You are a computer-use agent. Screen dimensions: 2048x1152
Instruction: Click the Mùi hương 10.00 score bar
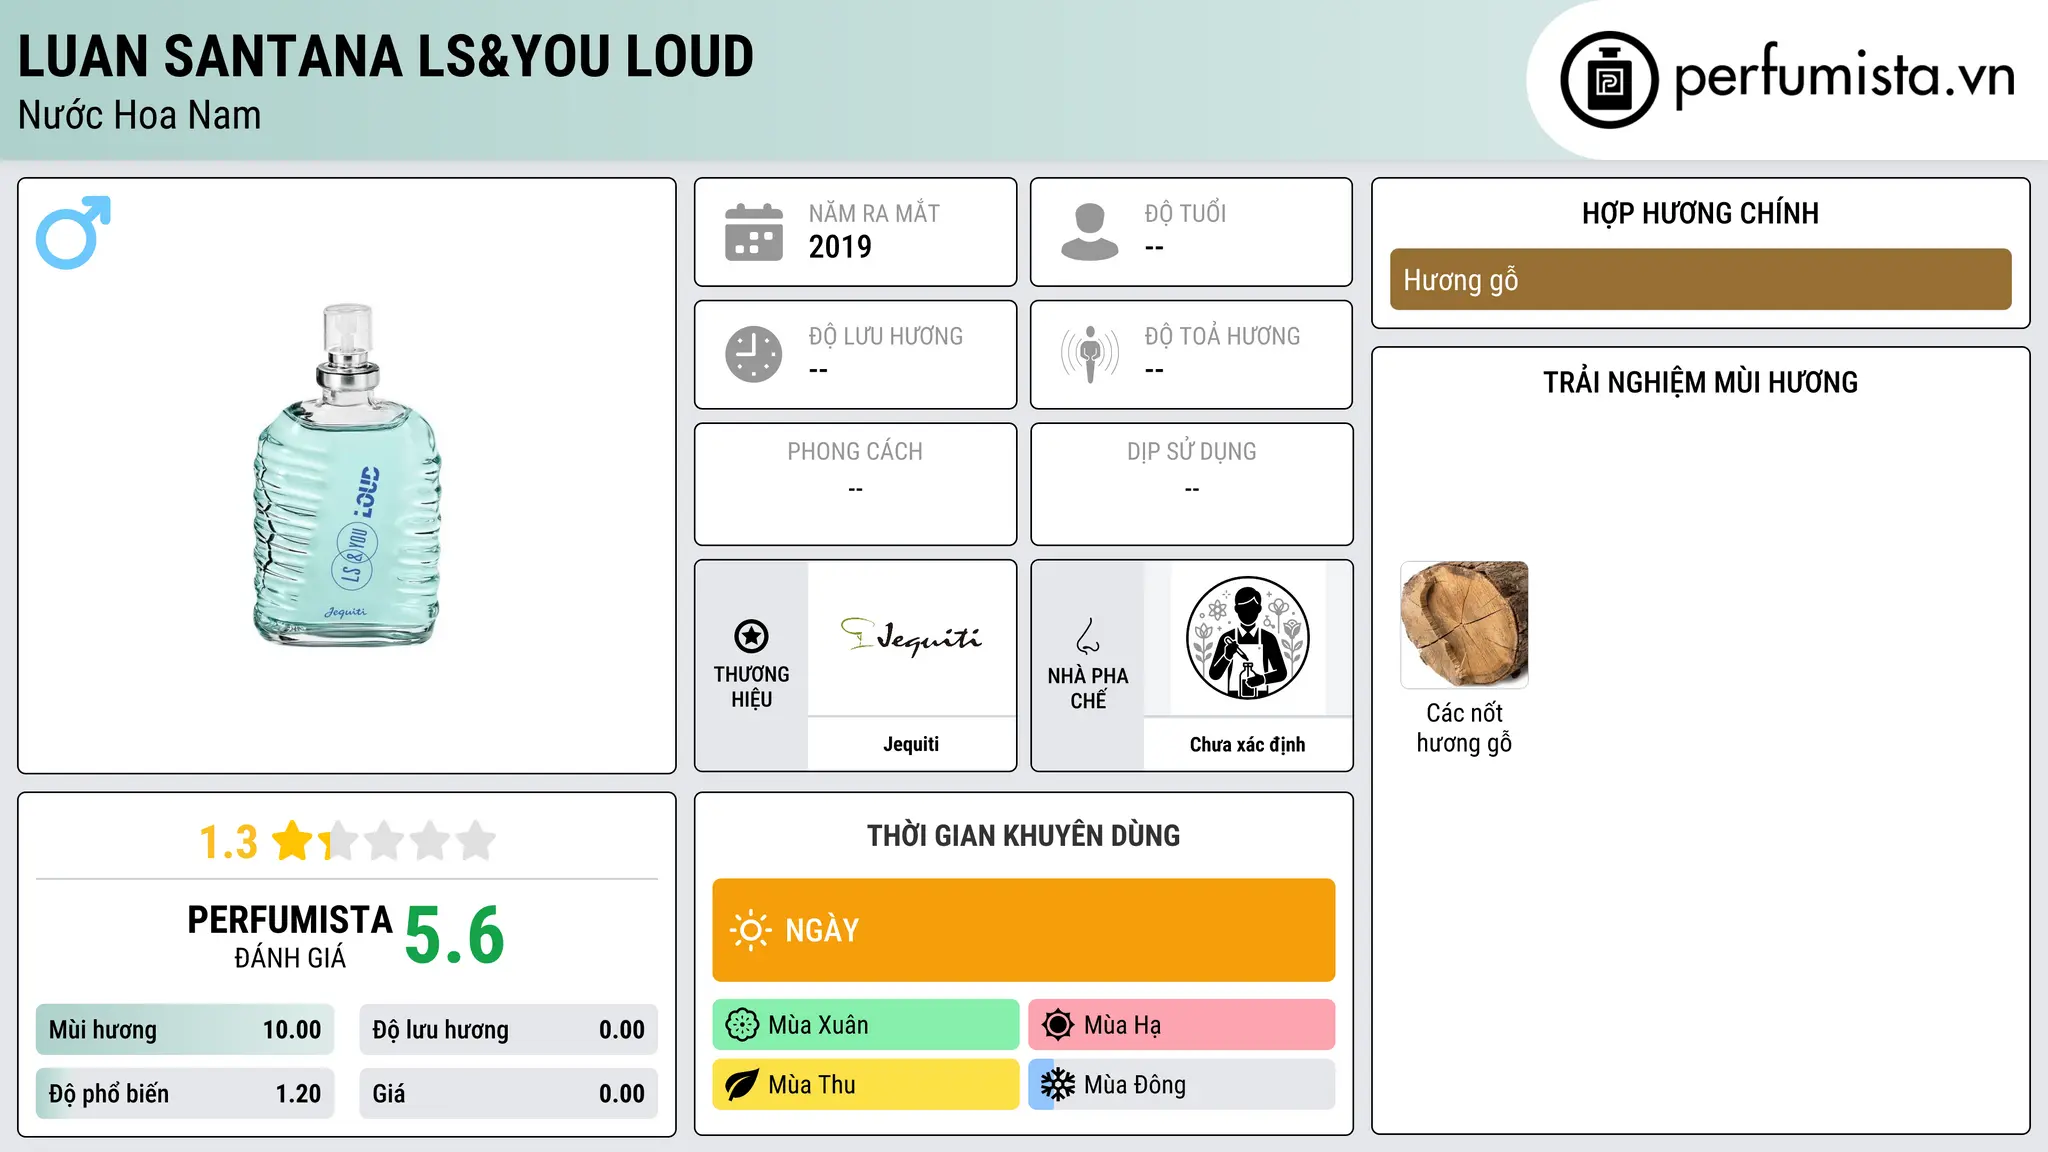pyautogui.click(x=185, y=1030)
